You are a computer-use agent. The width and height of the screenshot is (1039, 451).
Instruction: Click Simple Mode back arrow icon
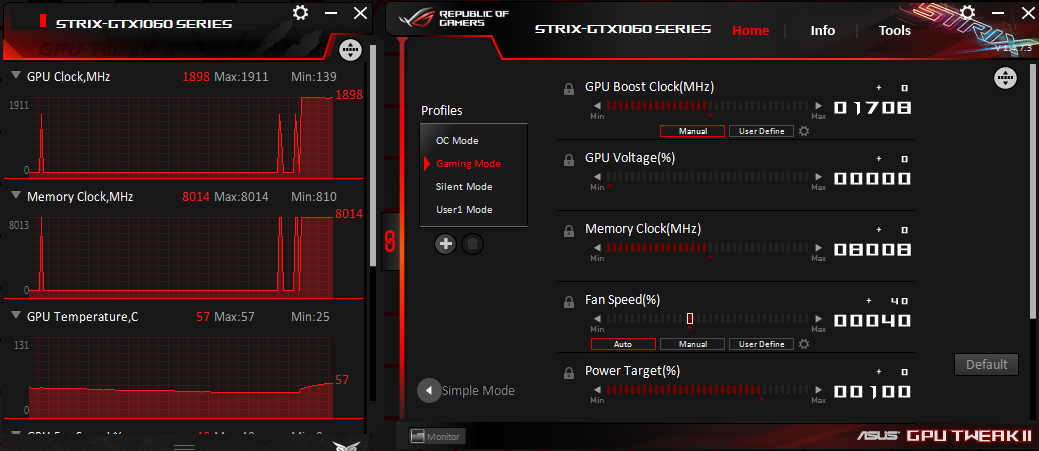coord(429,391)
